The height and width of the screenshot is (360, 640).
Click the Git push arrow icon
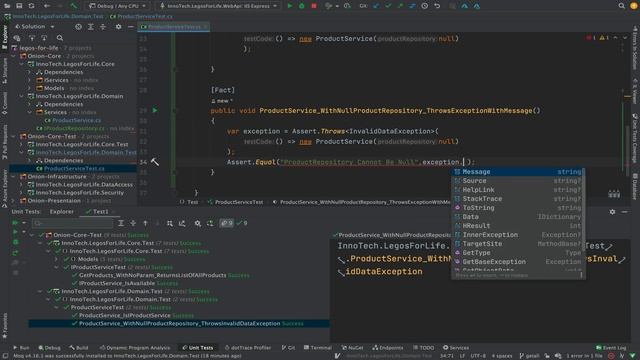tap(400, 6)
